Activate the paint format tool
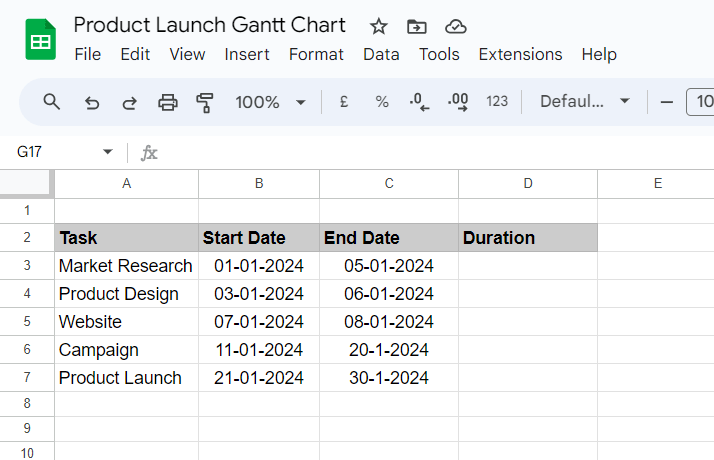 click(x=206, y=102)
